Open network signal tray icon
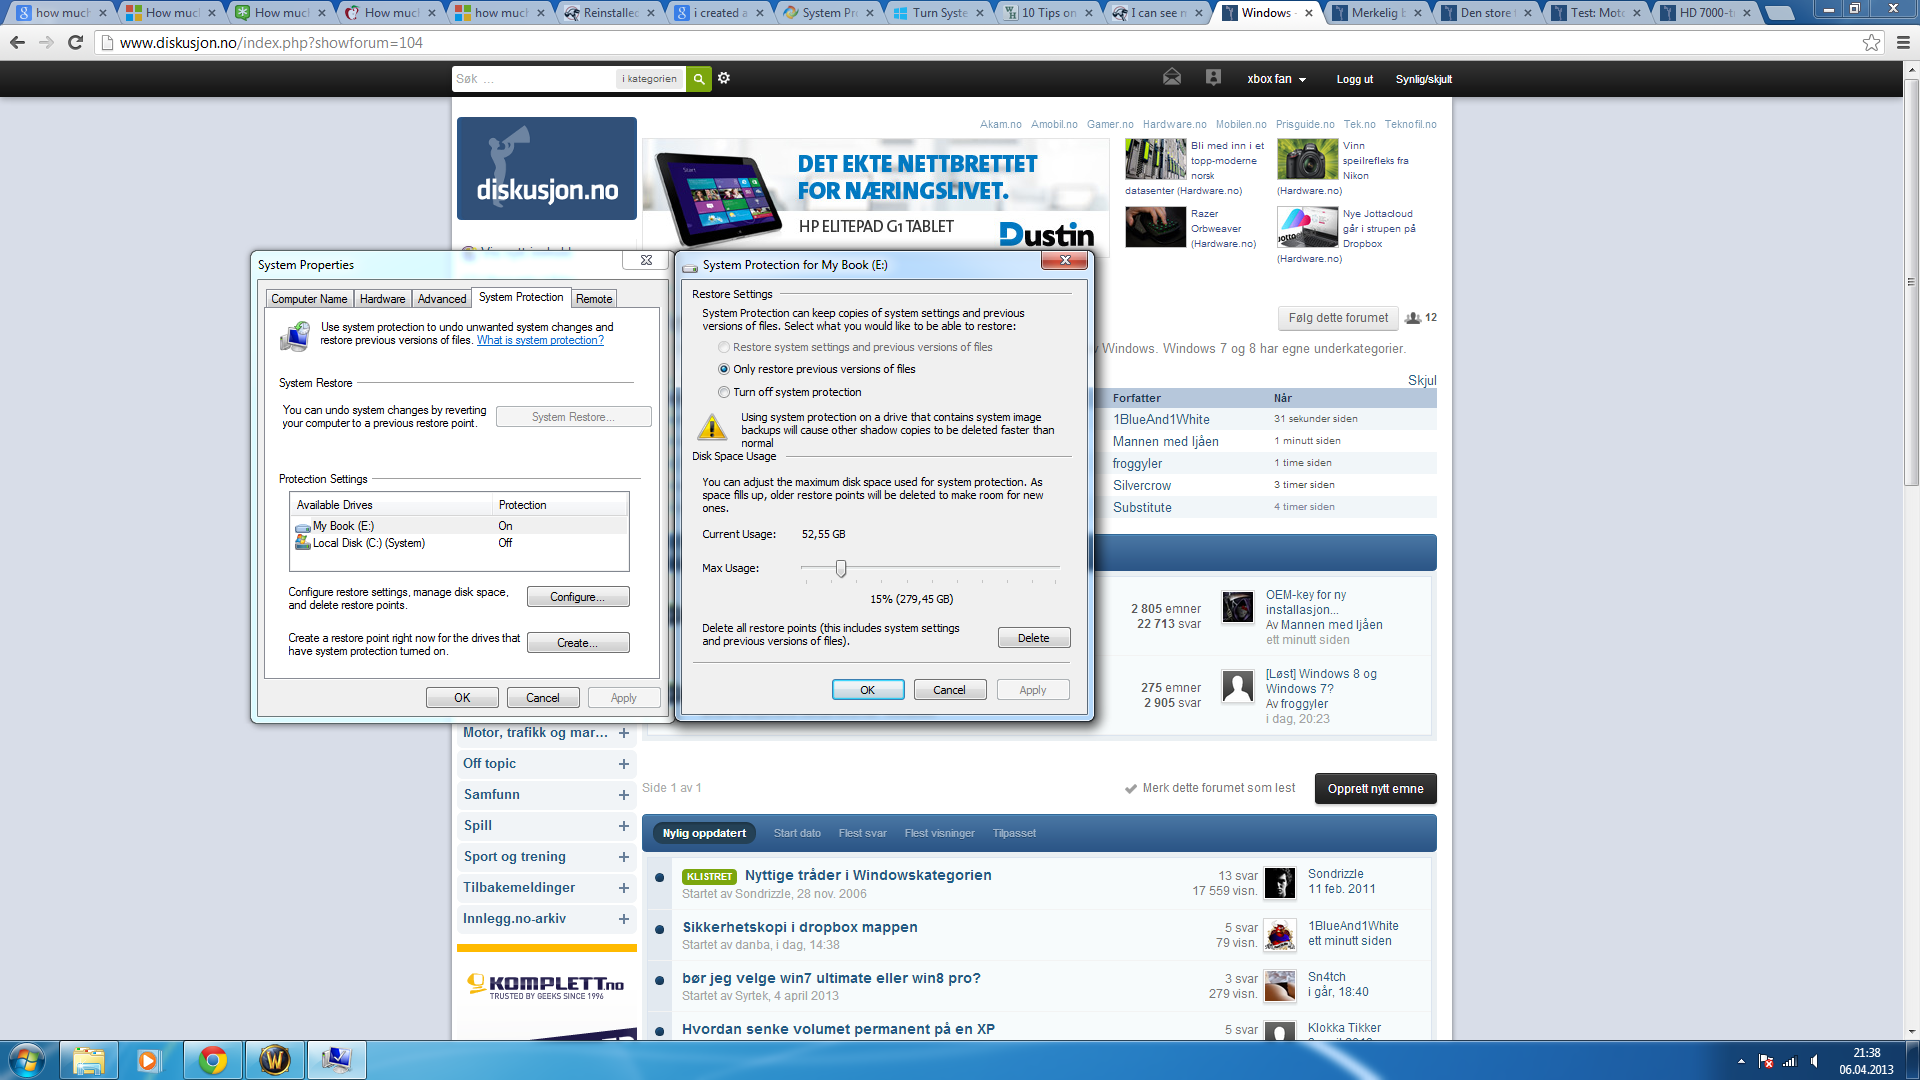1920x1080 pixels. click(x=1790, y=1061)
